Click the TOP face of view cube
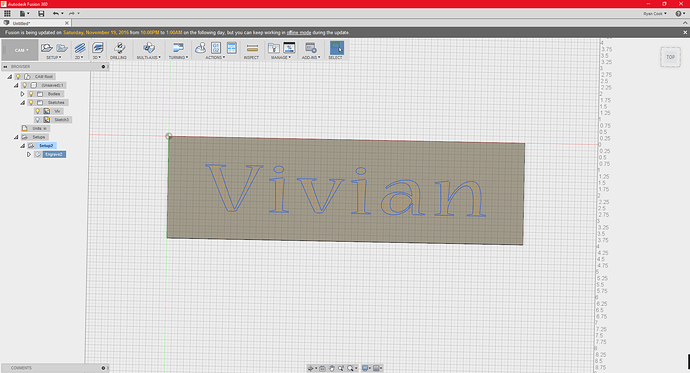This screenshot has width=690, height=373. coord(670,57)
